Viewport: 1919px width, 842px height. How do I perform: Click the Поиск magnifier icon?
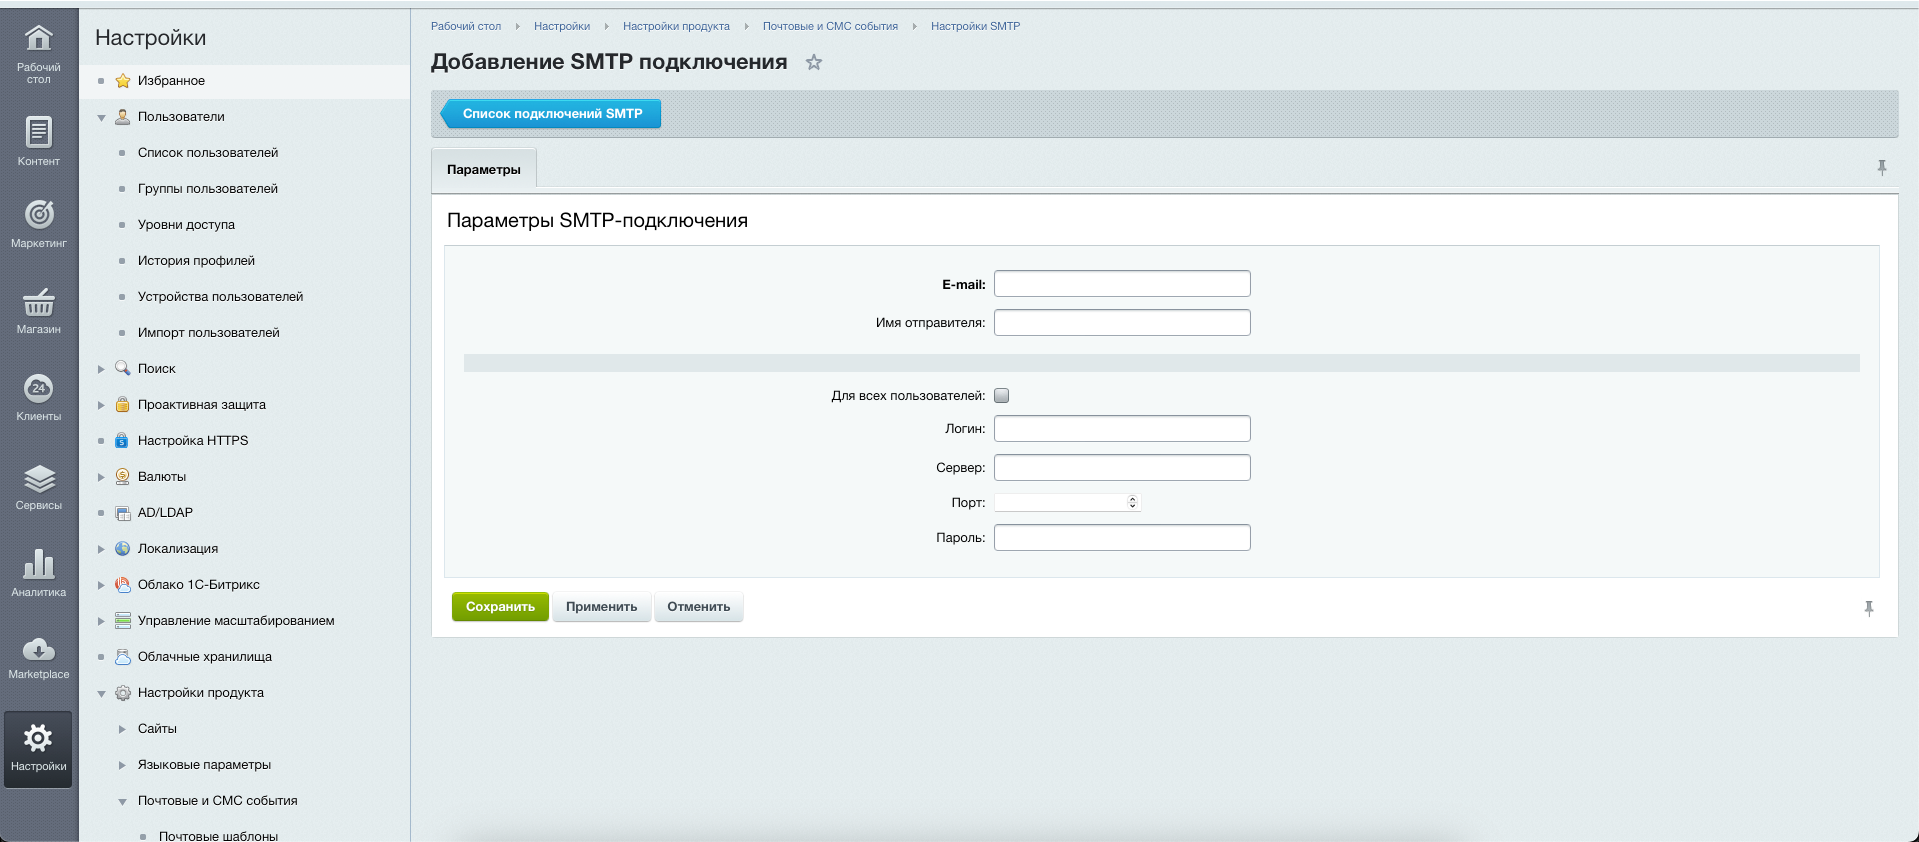tap(123, 369)
